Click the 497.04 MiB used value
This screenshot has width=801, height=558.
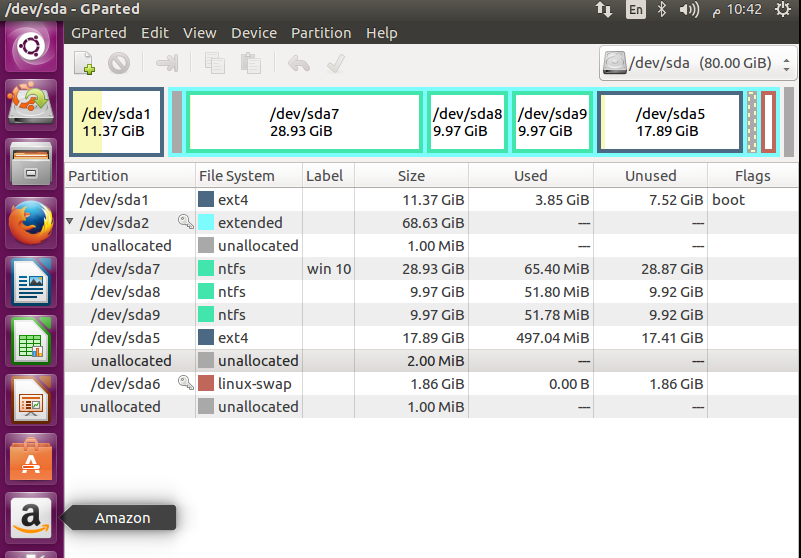click(x=552, y=338)
